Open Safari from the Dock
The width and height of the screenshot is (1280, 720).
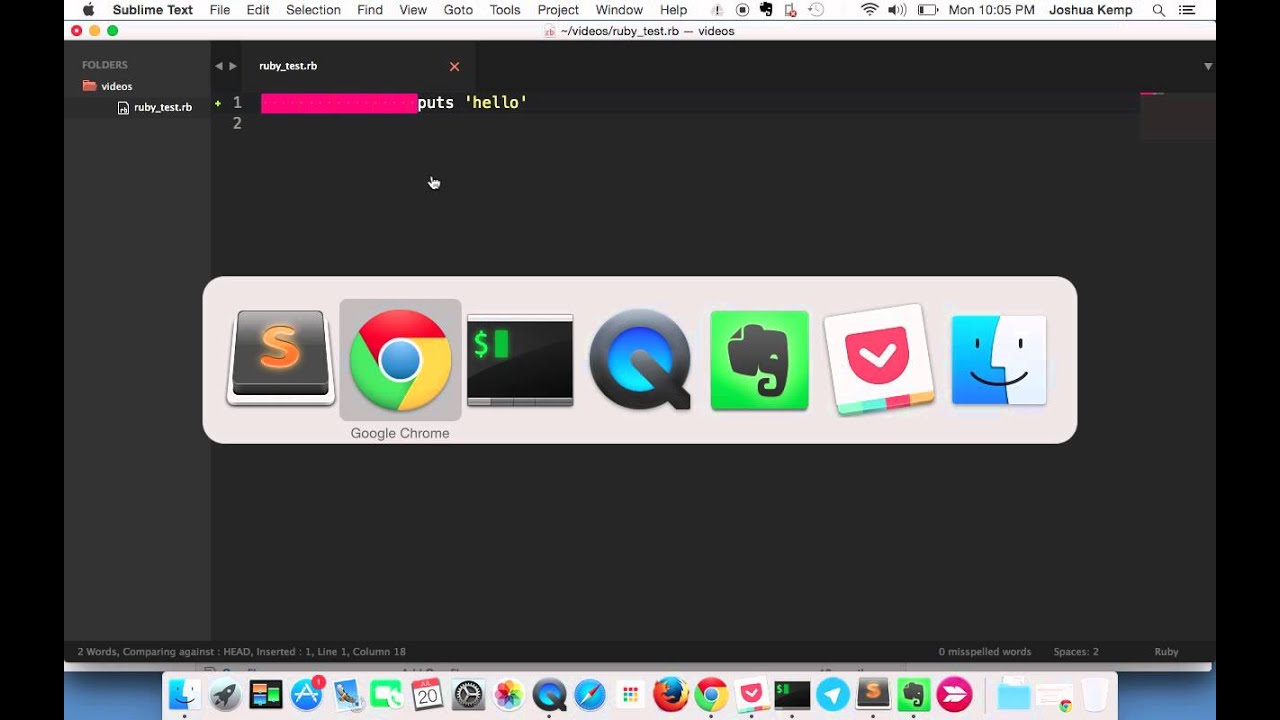click(x=590, y=694)
